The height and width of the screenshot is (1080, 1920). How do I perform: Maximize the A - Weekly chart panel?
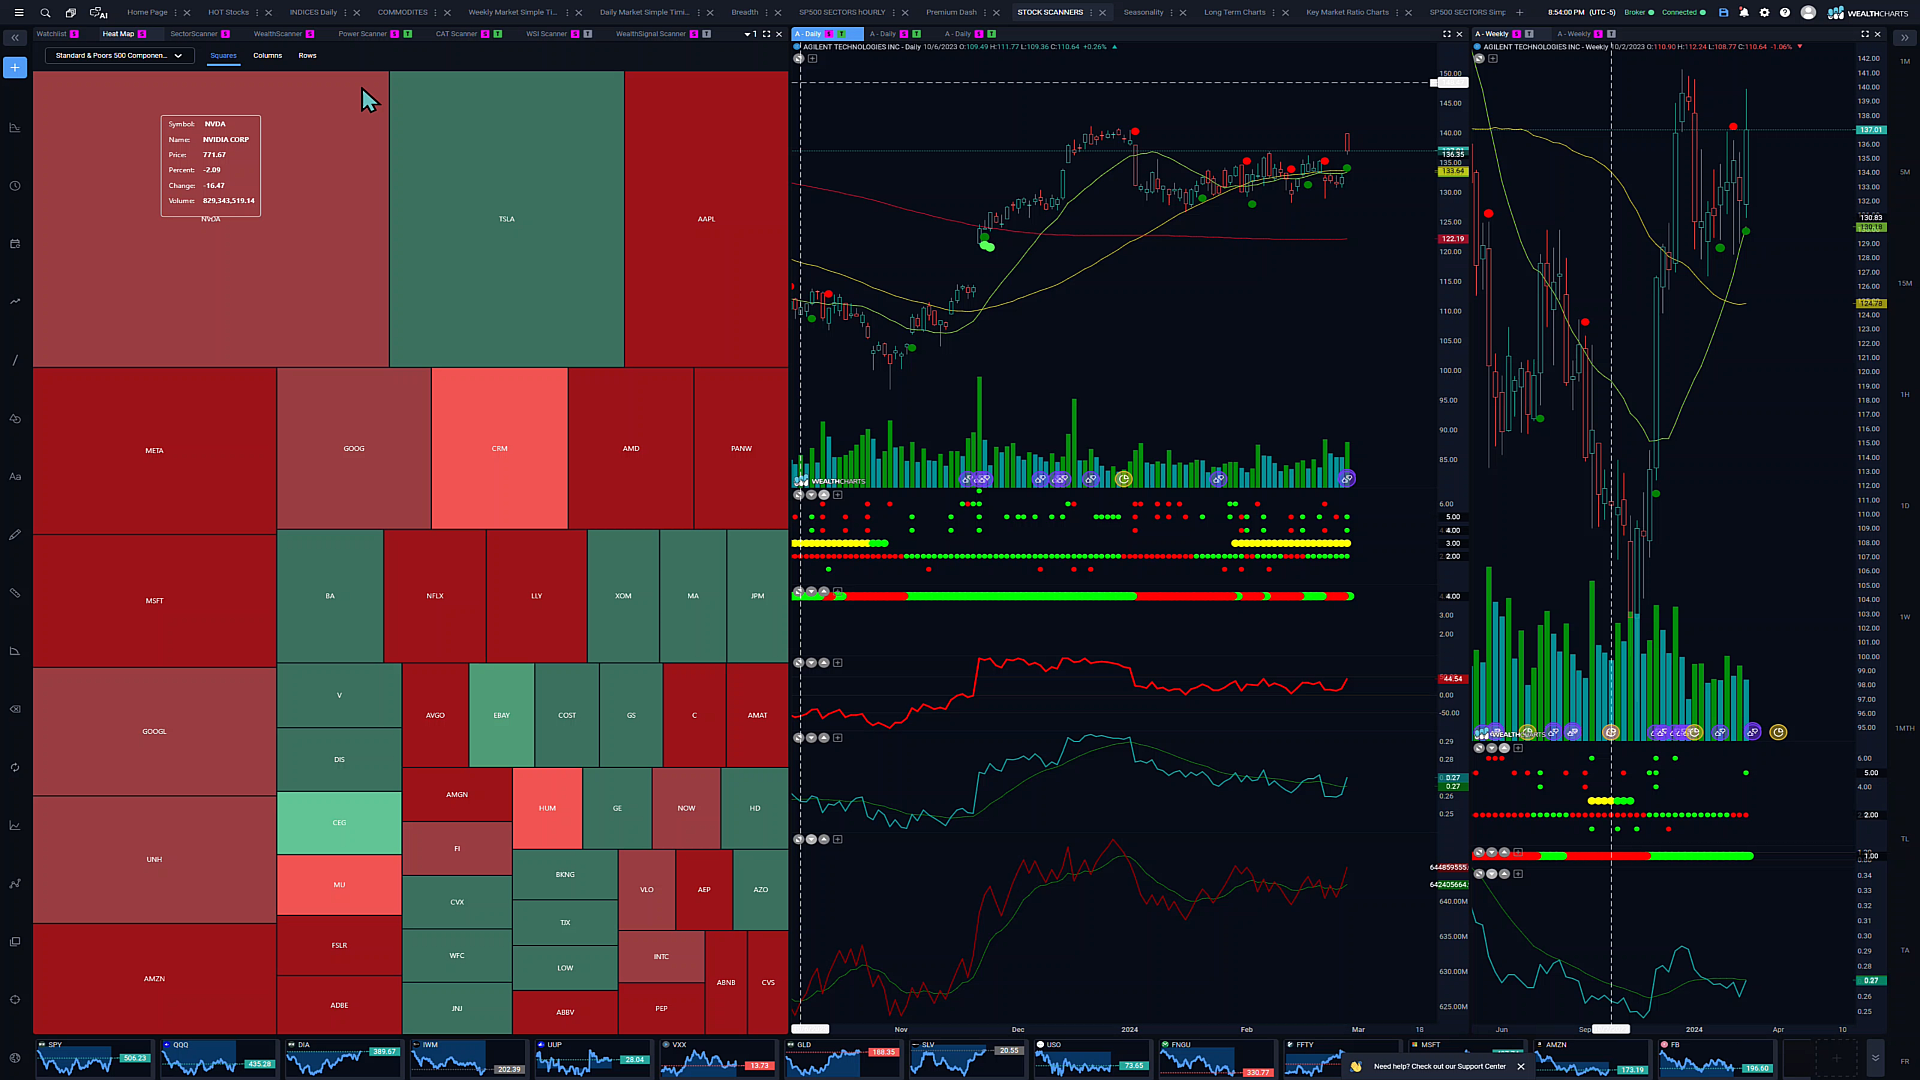pyautogui.click(x=1864, y=34)
